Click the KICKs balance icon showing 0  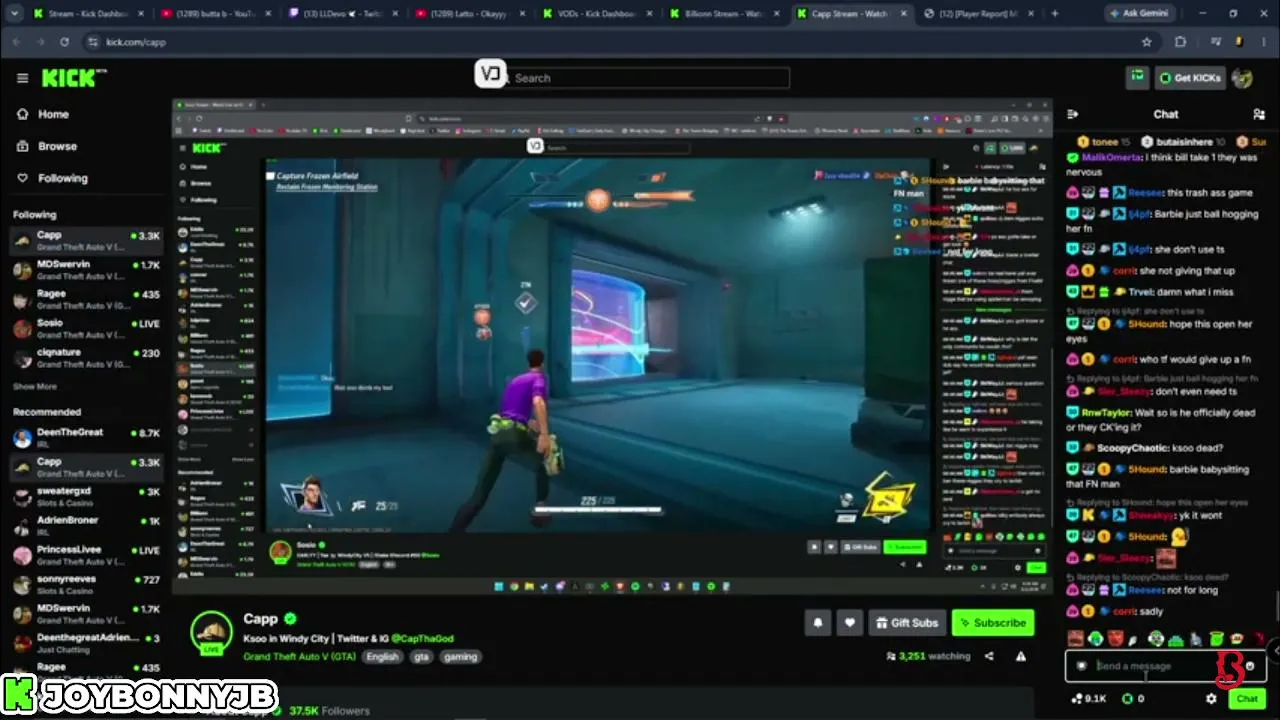(1127, 699)
